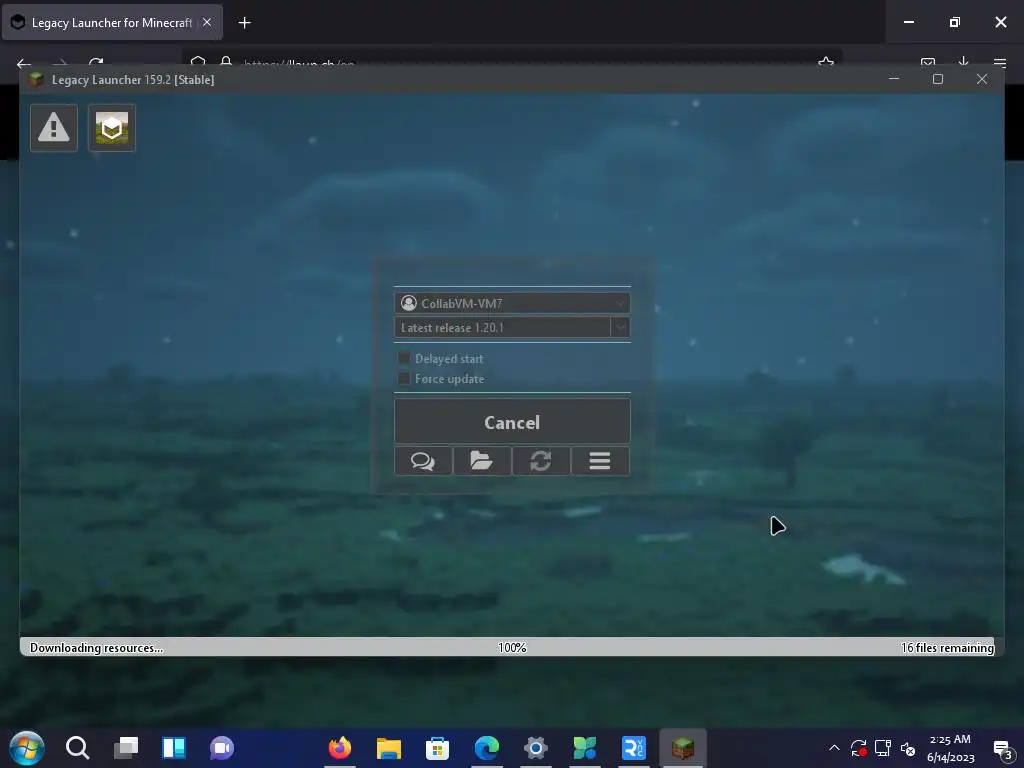Open the Settings gear on the taskbar
1024x768 pixels.
click(x=536, y=748)
